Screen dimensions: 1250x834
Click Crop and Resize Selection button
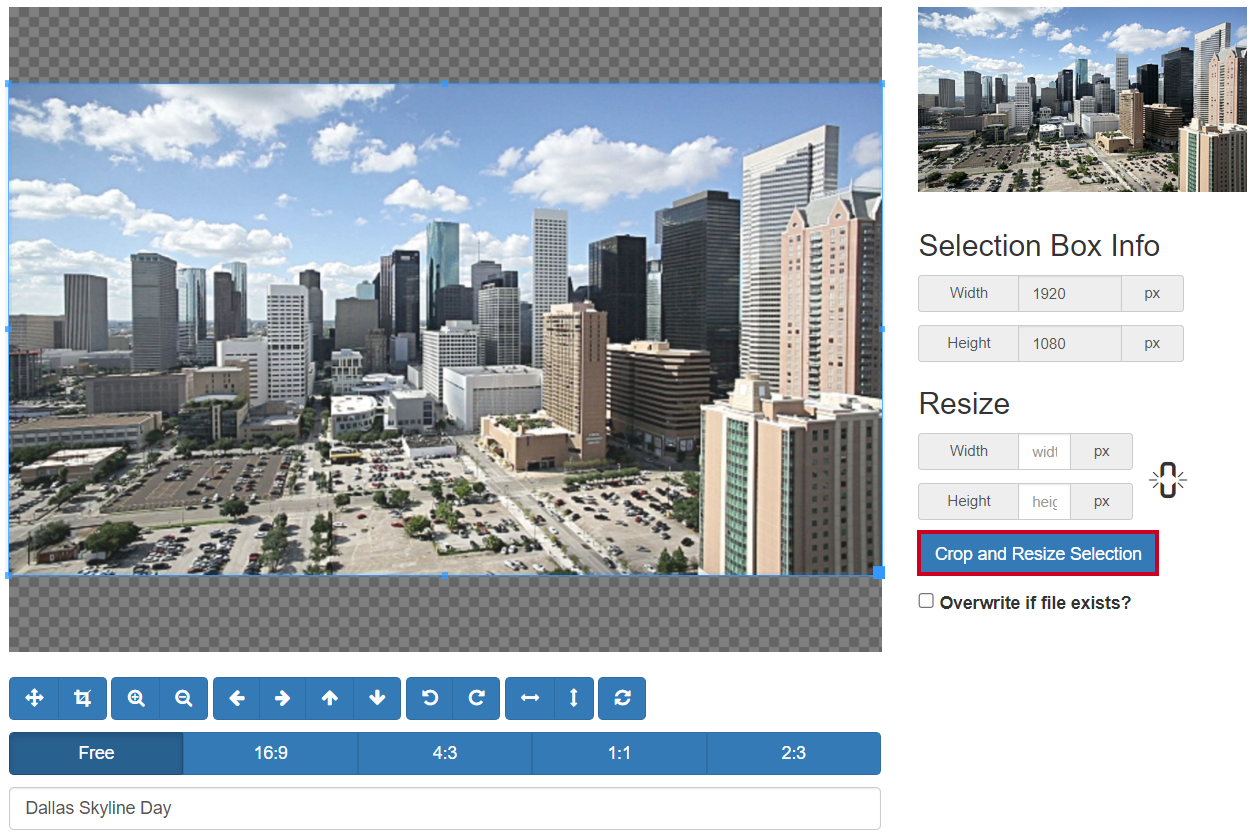(1038, 553)
